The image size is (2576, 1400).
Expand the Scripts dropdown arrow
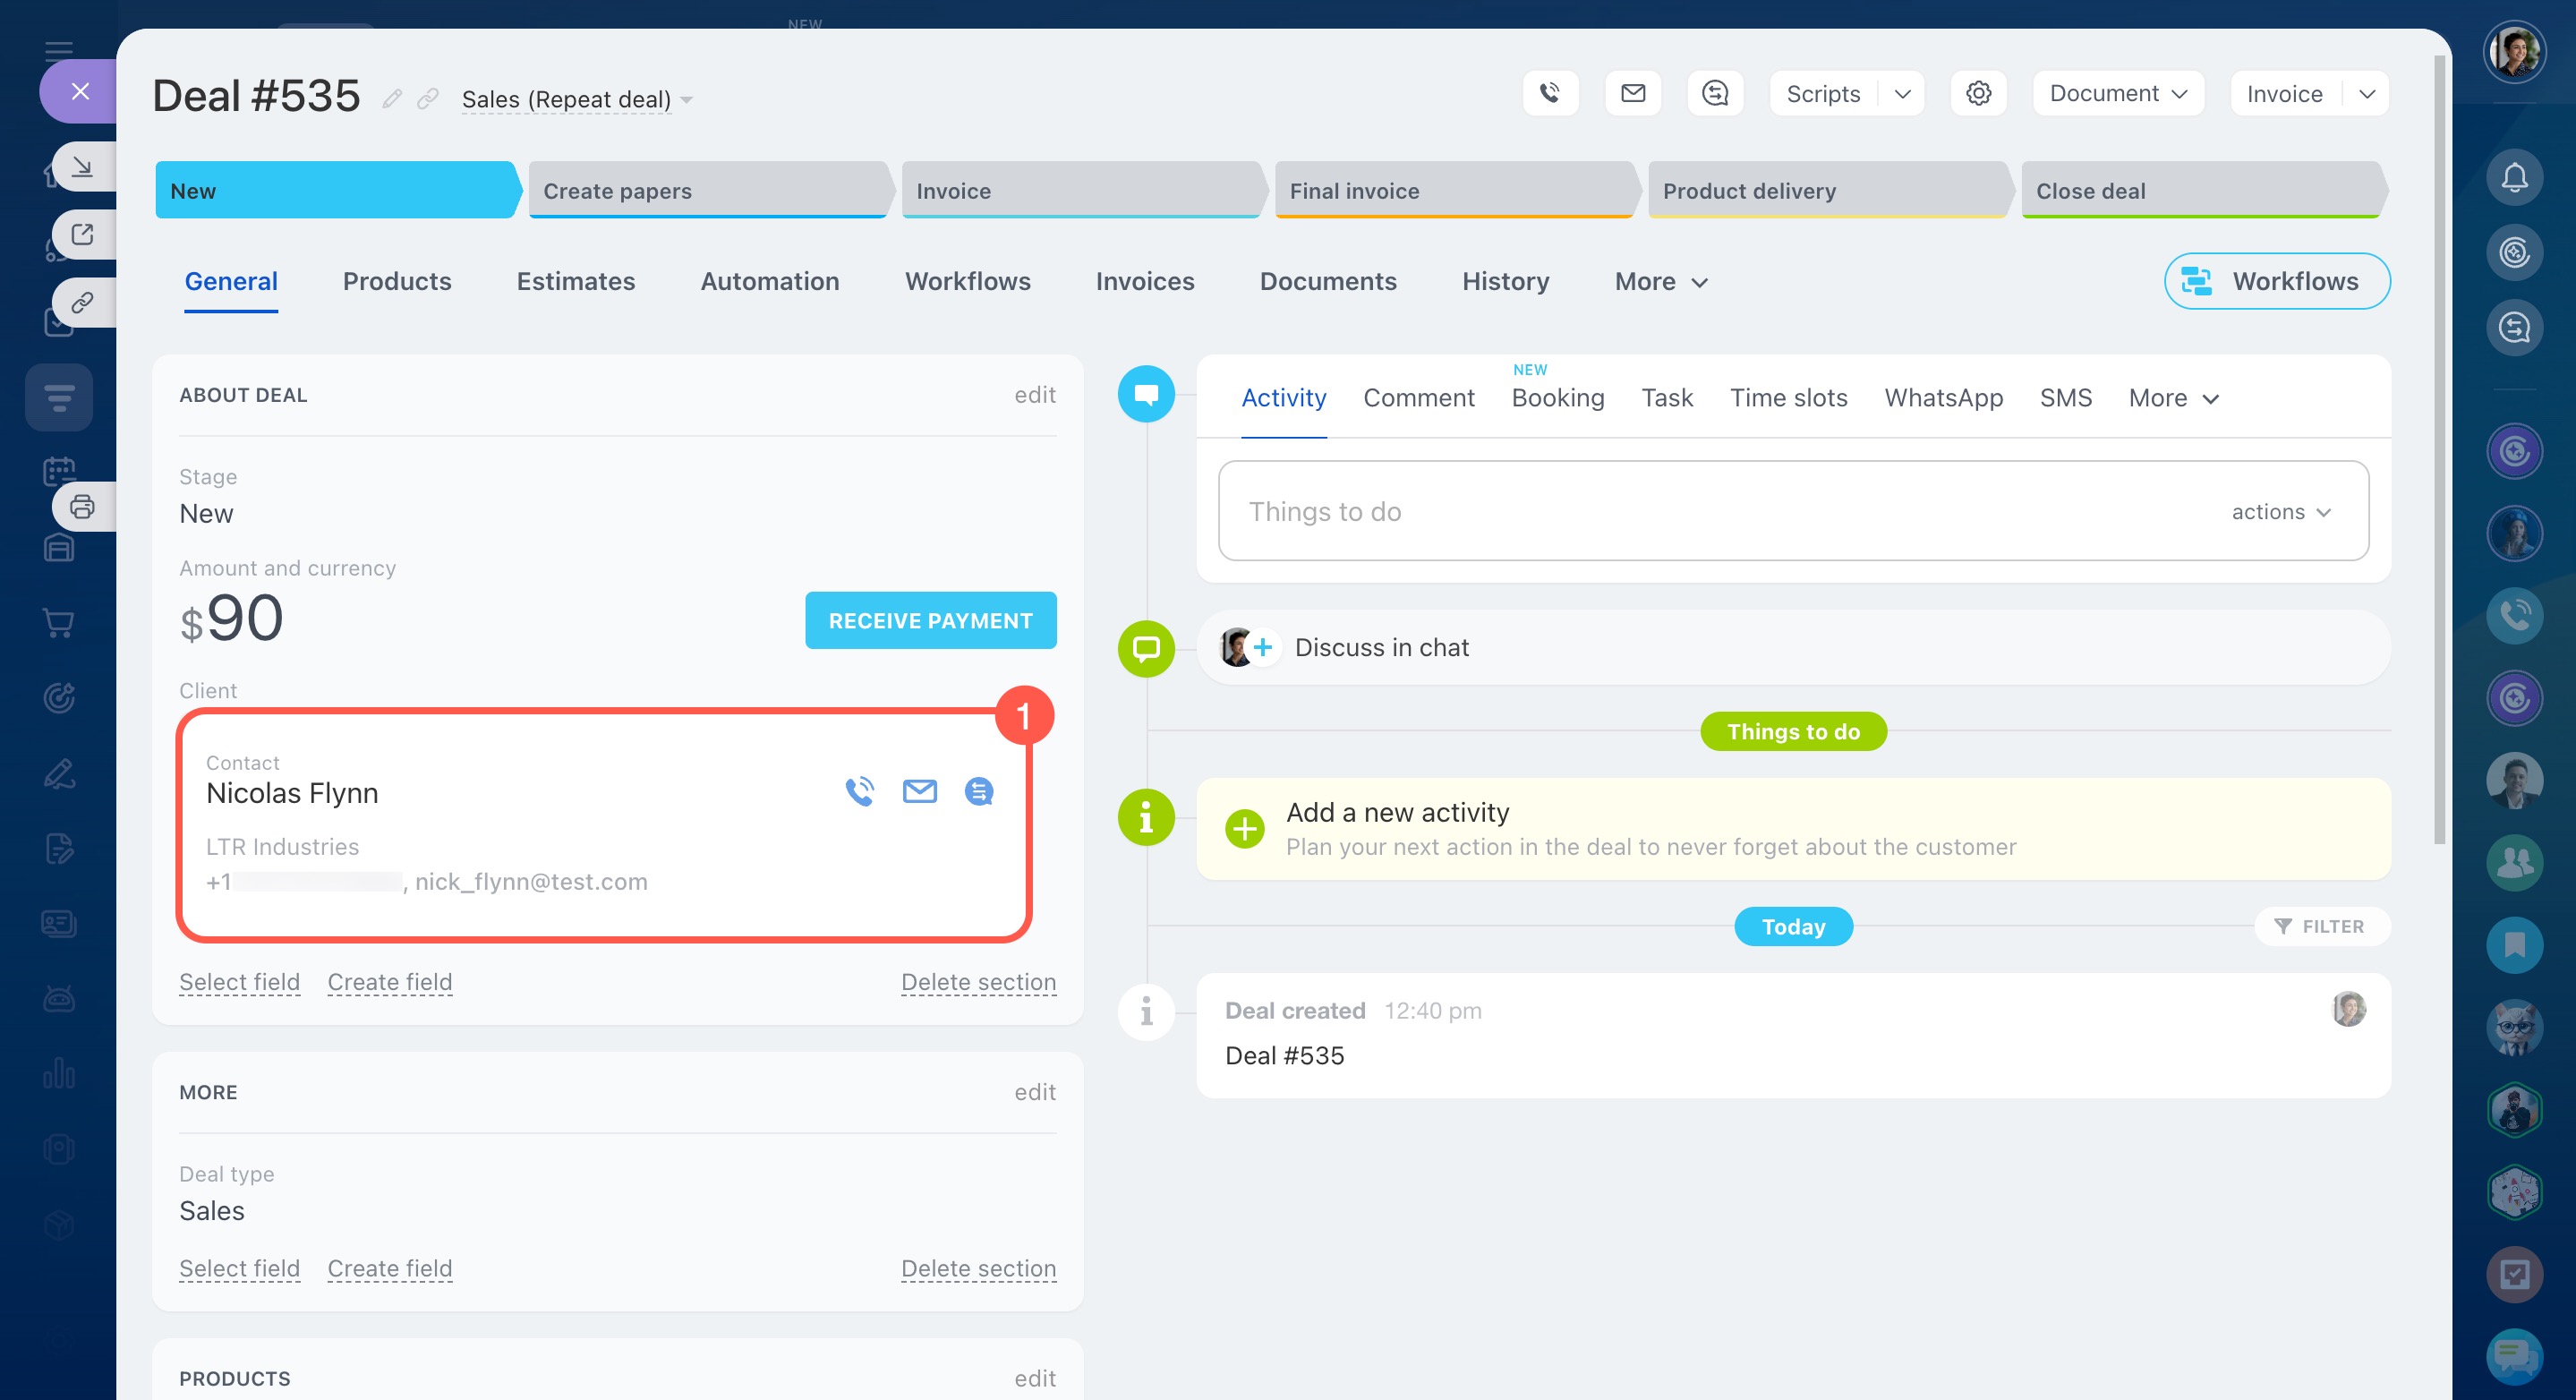[x=1902, y=94]
